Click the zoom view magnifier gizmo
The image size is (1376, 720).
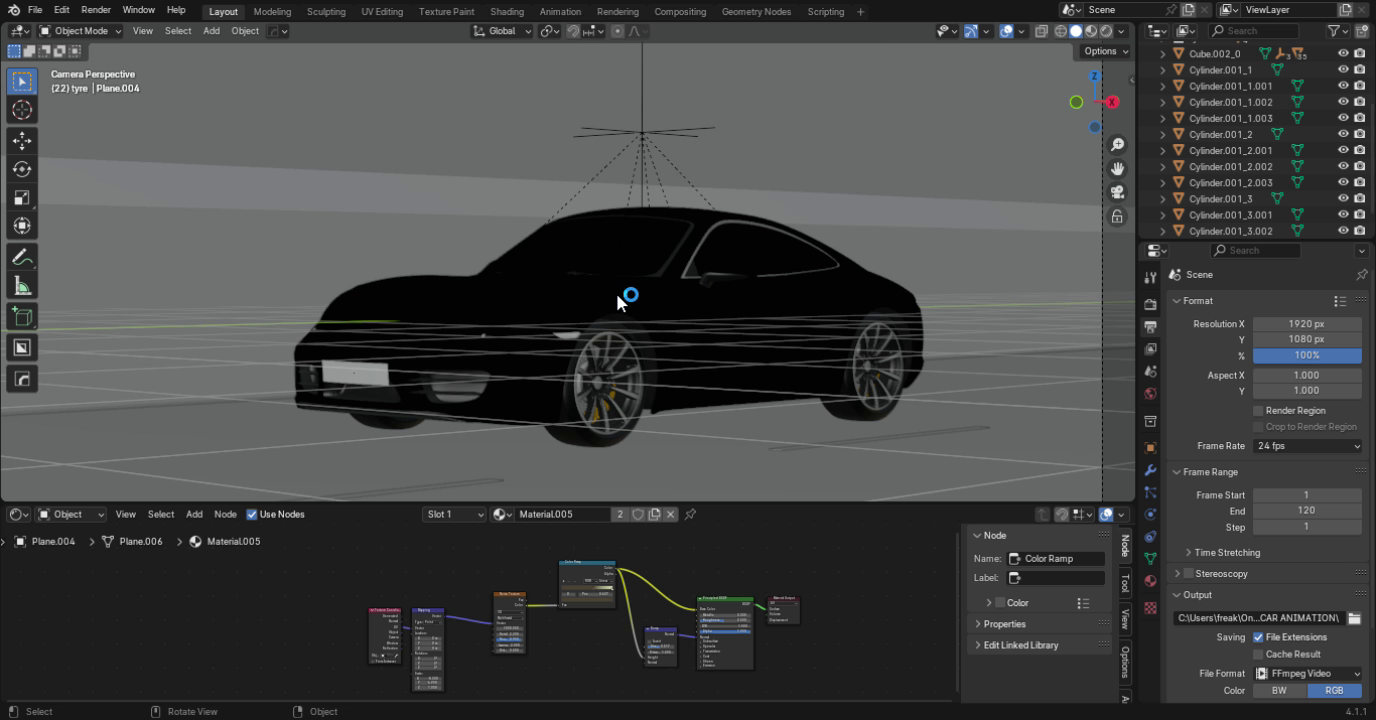(x=1118, y=145)
